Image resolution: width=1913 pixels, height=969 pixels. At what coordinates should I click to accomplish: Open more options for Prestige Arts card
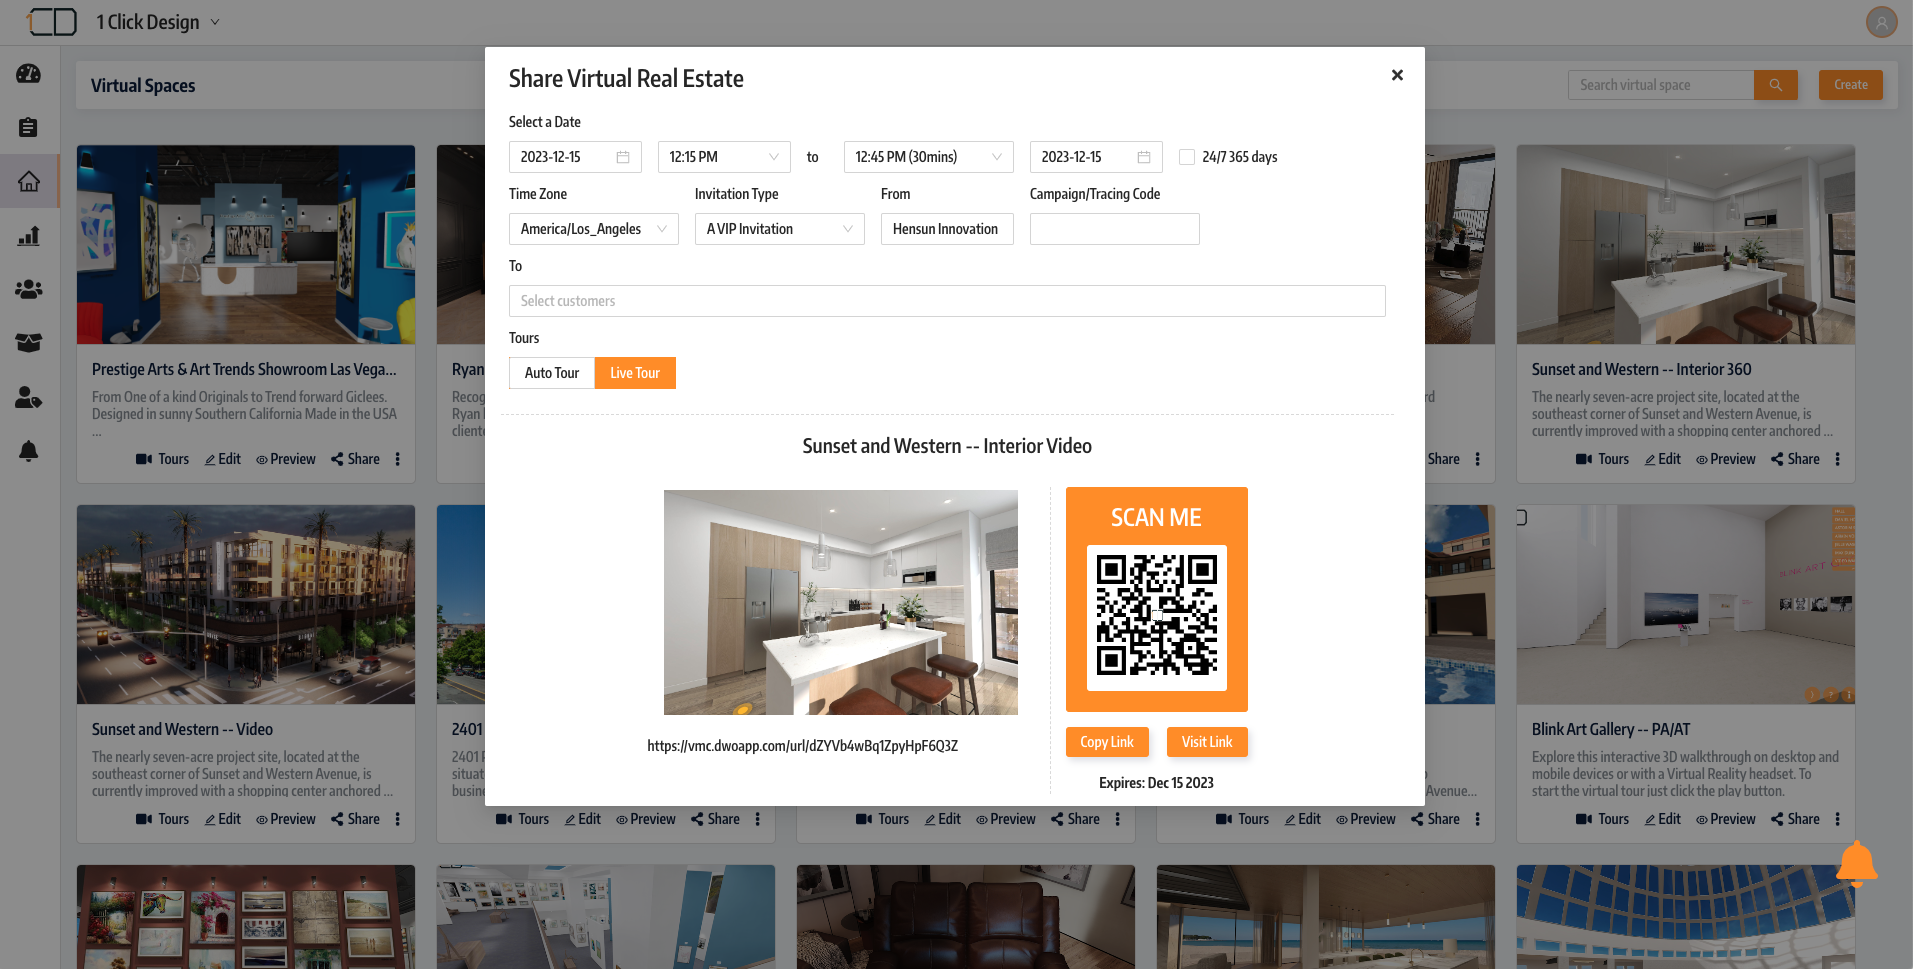tap(398, 459)
